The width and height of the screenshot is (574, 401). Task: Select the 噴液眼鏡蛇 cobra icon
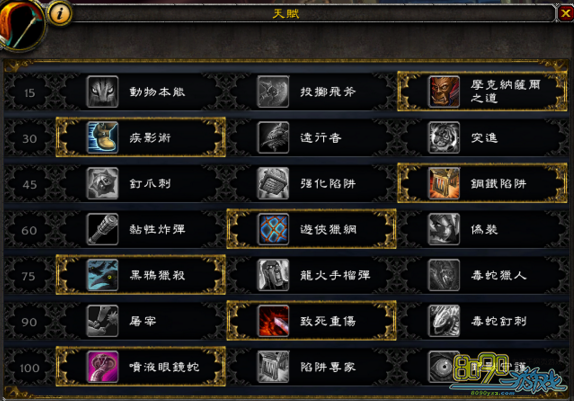pyautogui.click(x=102, y=367)
